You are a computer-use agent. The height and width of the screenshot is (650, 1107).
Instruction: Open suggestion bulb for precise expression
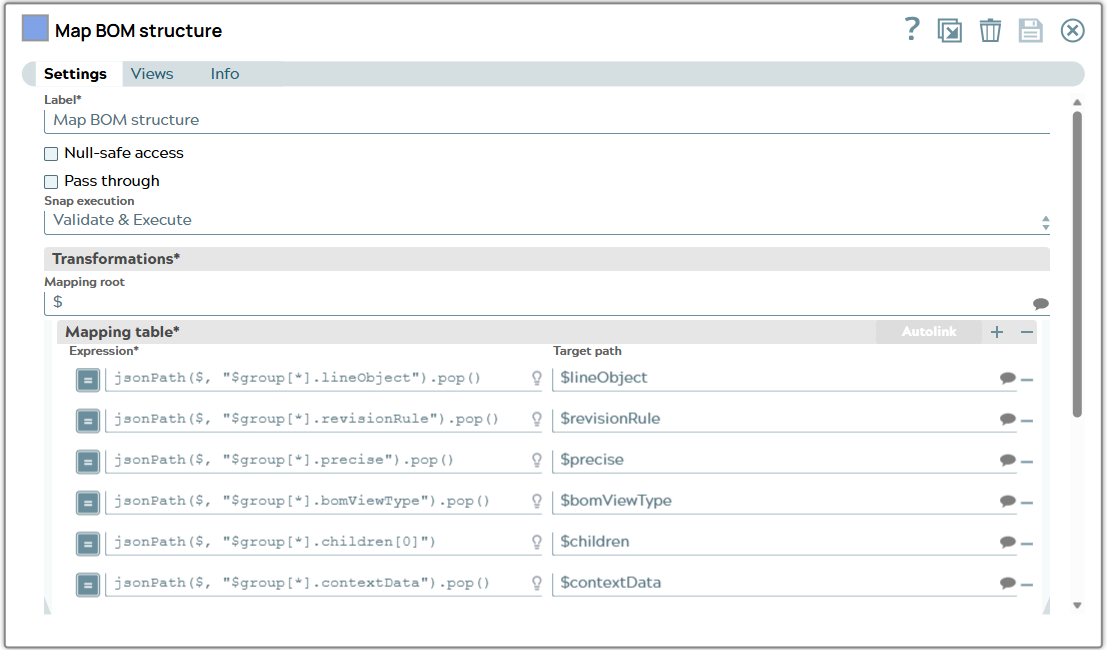537,461
